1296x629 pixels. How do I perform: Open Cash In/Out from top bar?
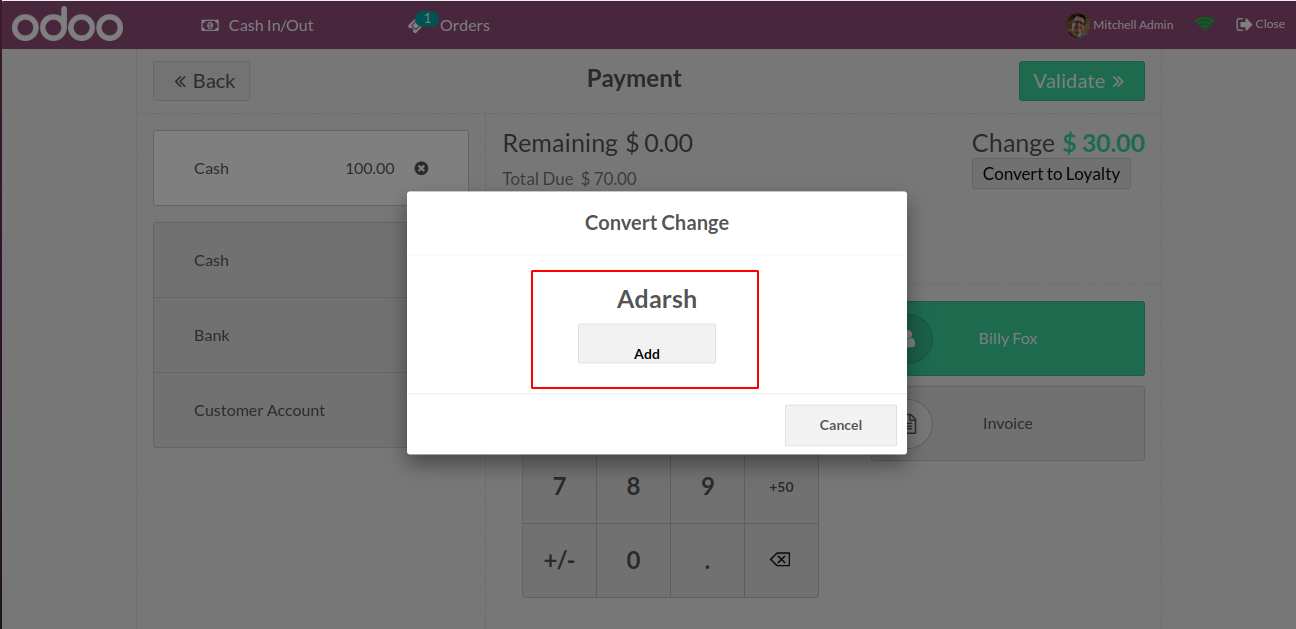pyautogui.click(x=258, y=25)
